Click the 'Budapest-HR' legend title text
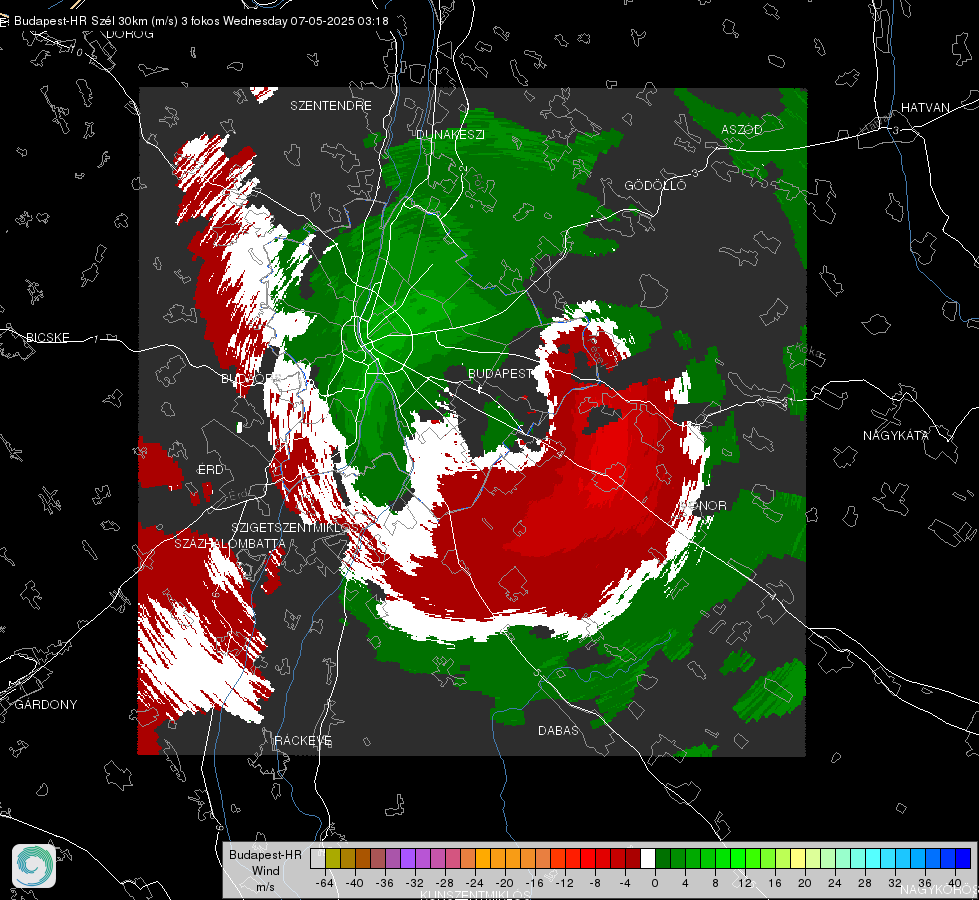979x900 pixels. [265, 854]
